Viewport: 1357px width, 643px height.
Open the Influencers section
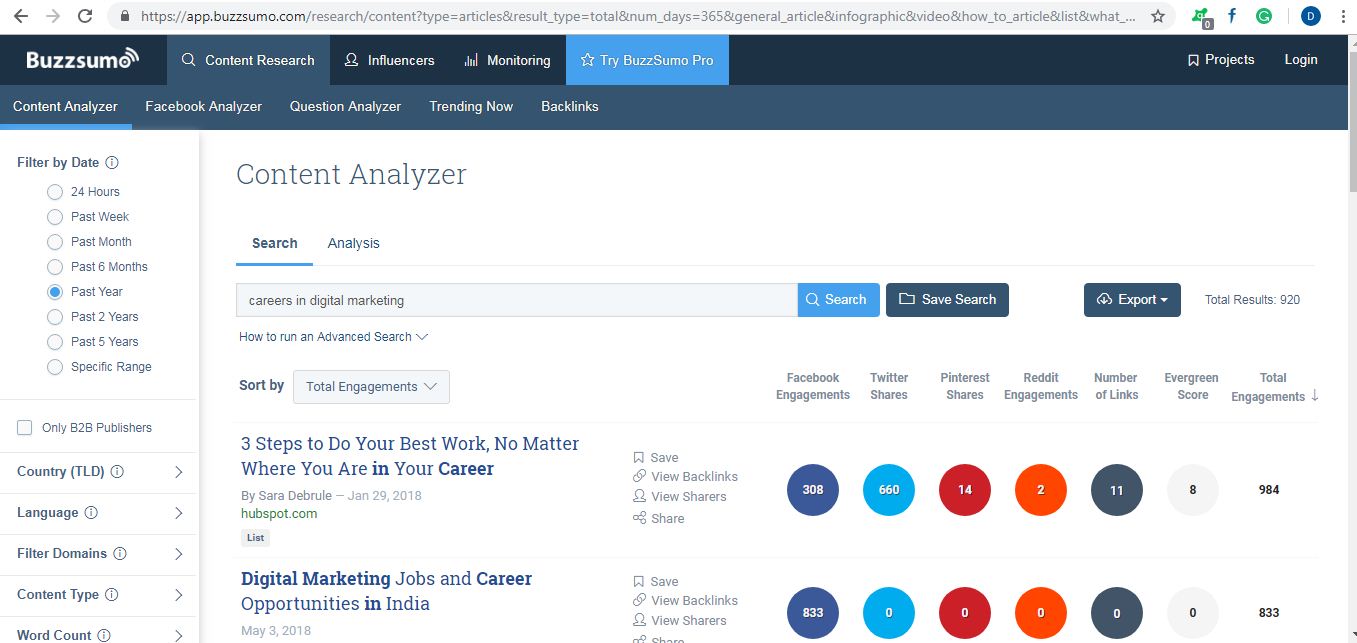389,60
